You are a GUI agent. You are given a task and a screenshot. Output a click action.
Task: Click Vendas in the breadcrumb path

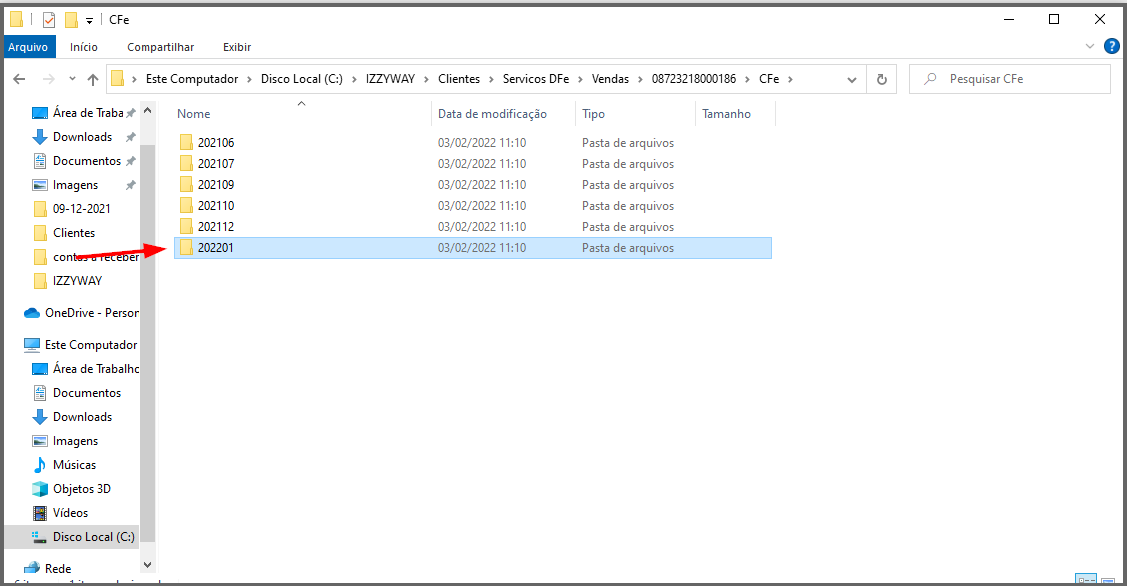610,79
